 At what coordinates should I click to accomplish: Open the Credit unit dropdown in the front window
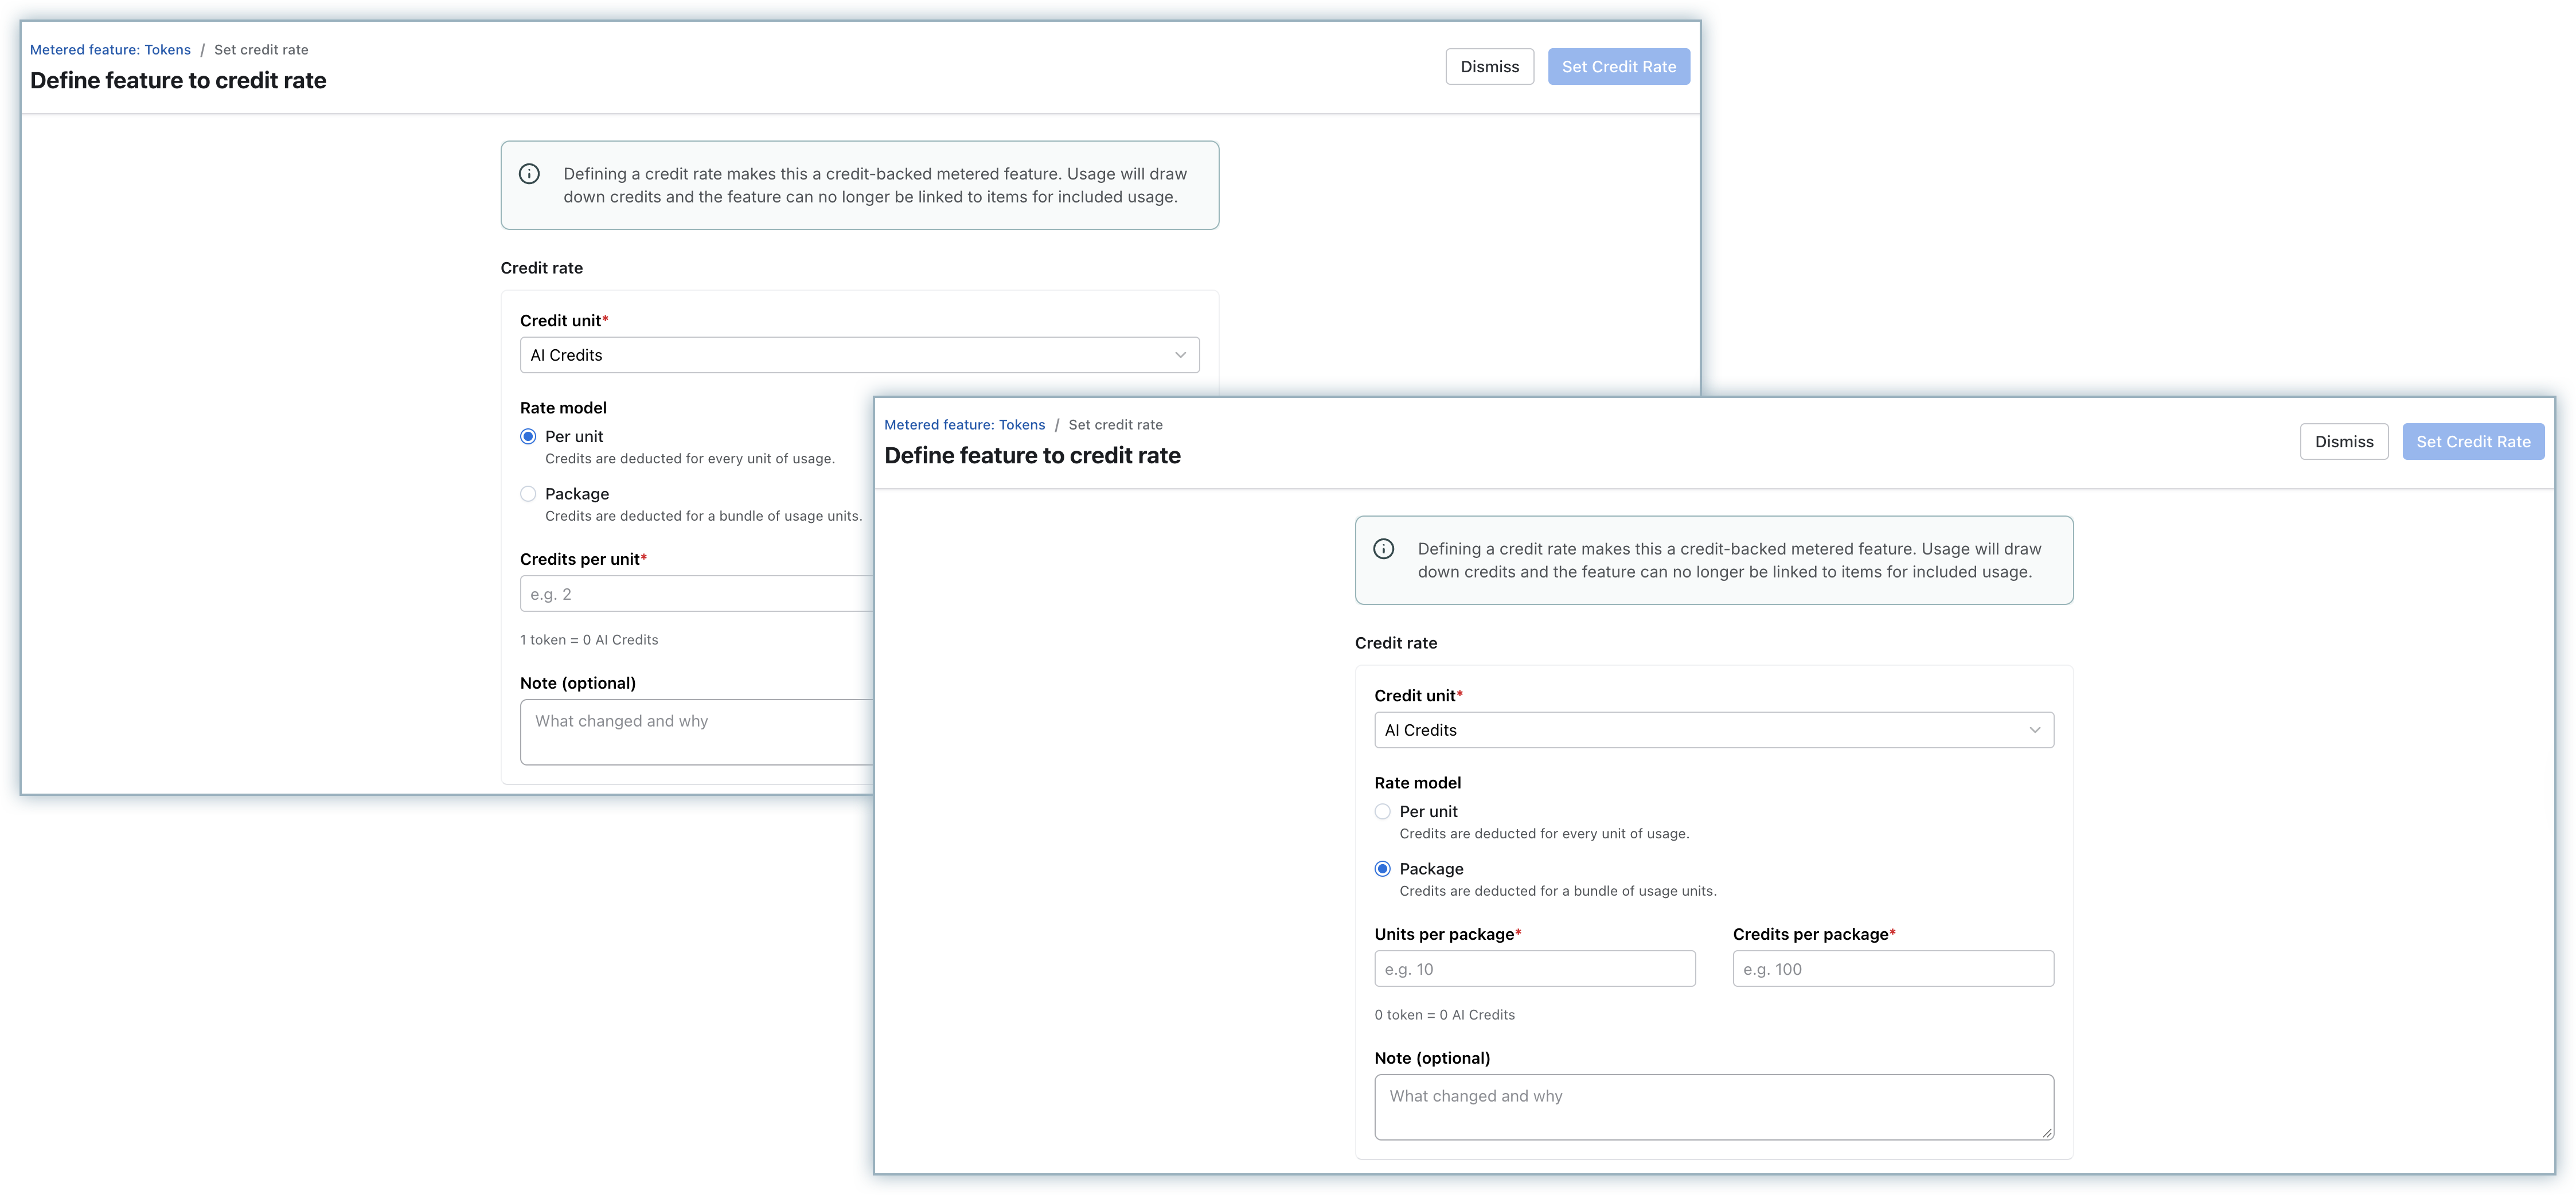1714,730
